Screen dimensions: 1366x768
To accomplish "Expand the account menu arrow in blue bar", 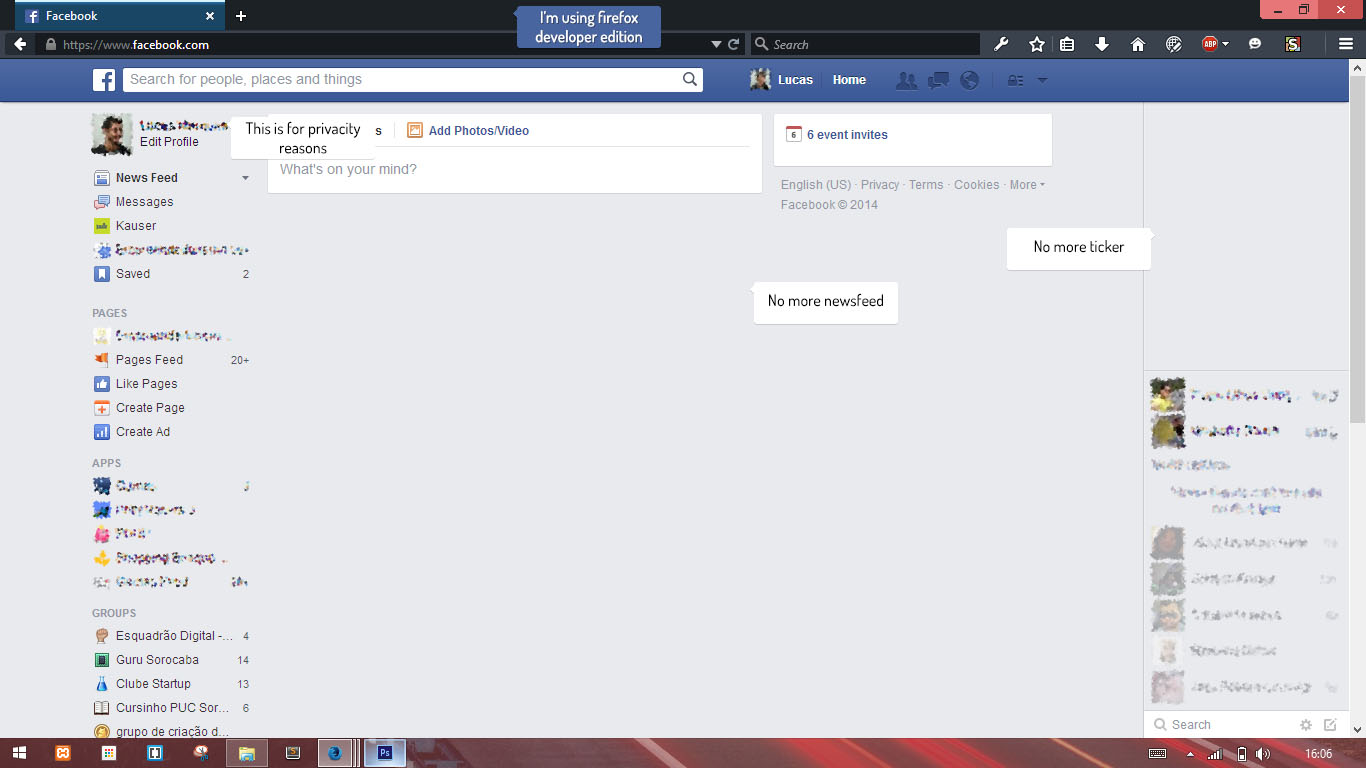I will 1042,81.
